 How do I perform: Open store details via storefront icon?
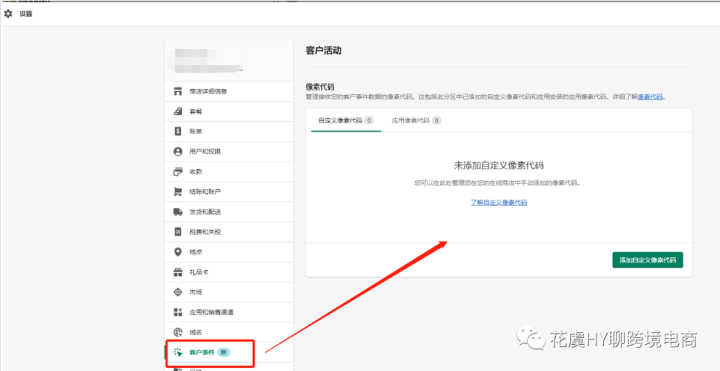(x=178, y=91)
